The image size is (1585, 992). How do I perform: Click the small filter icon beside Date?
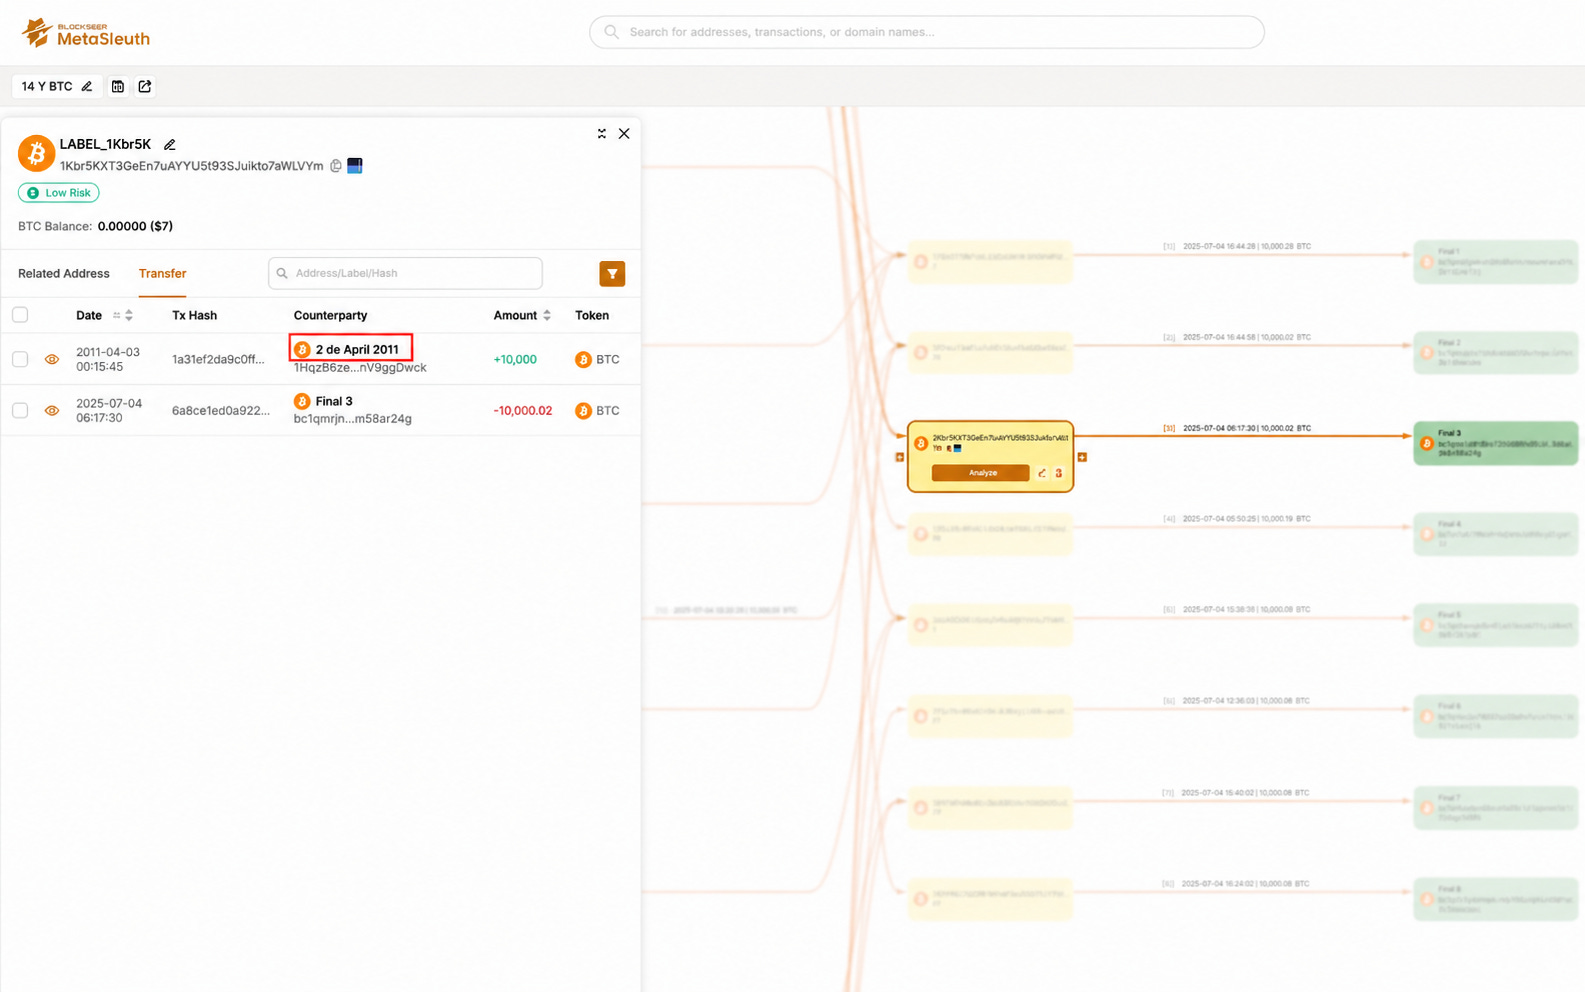(x=116, y=316)
